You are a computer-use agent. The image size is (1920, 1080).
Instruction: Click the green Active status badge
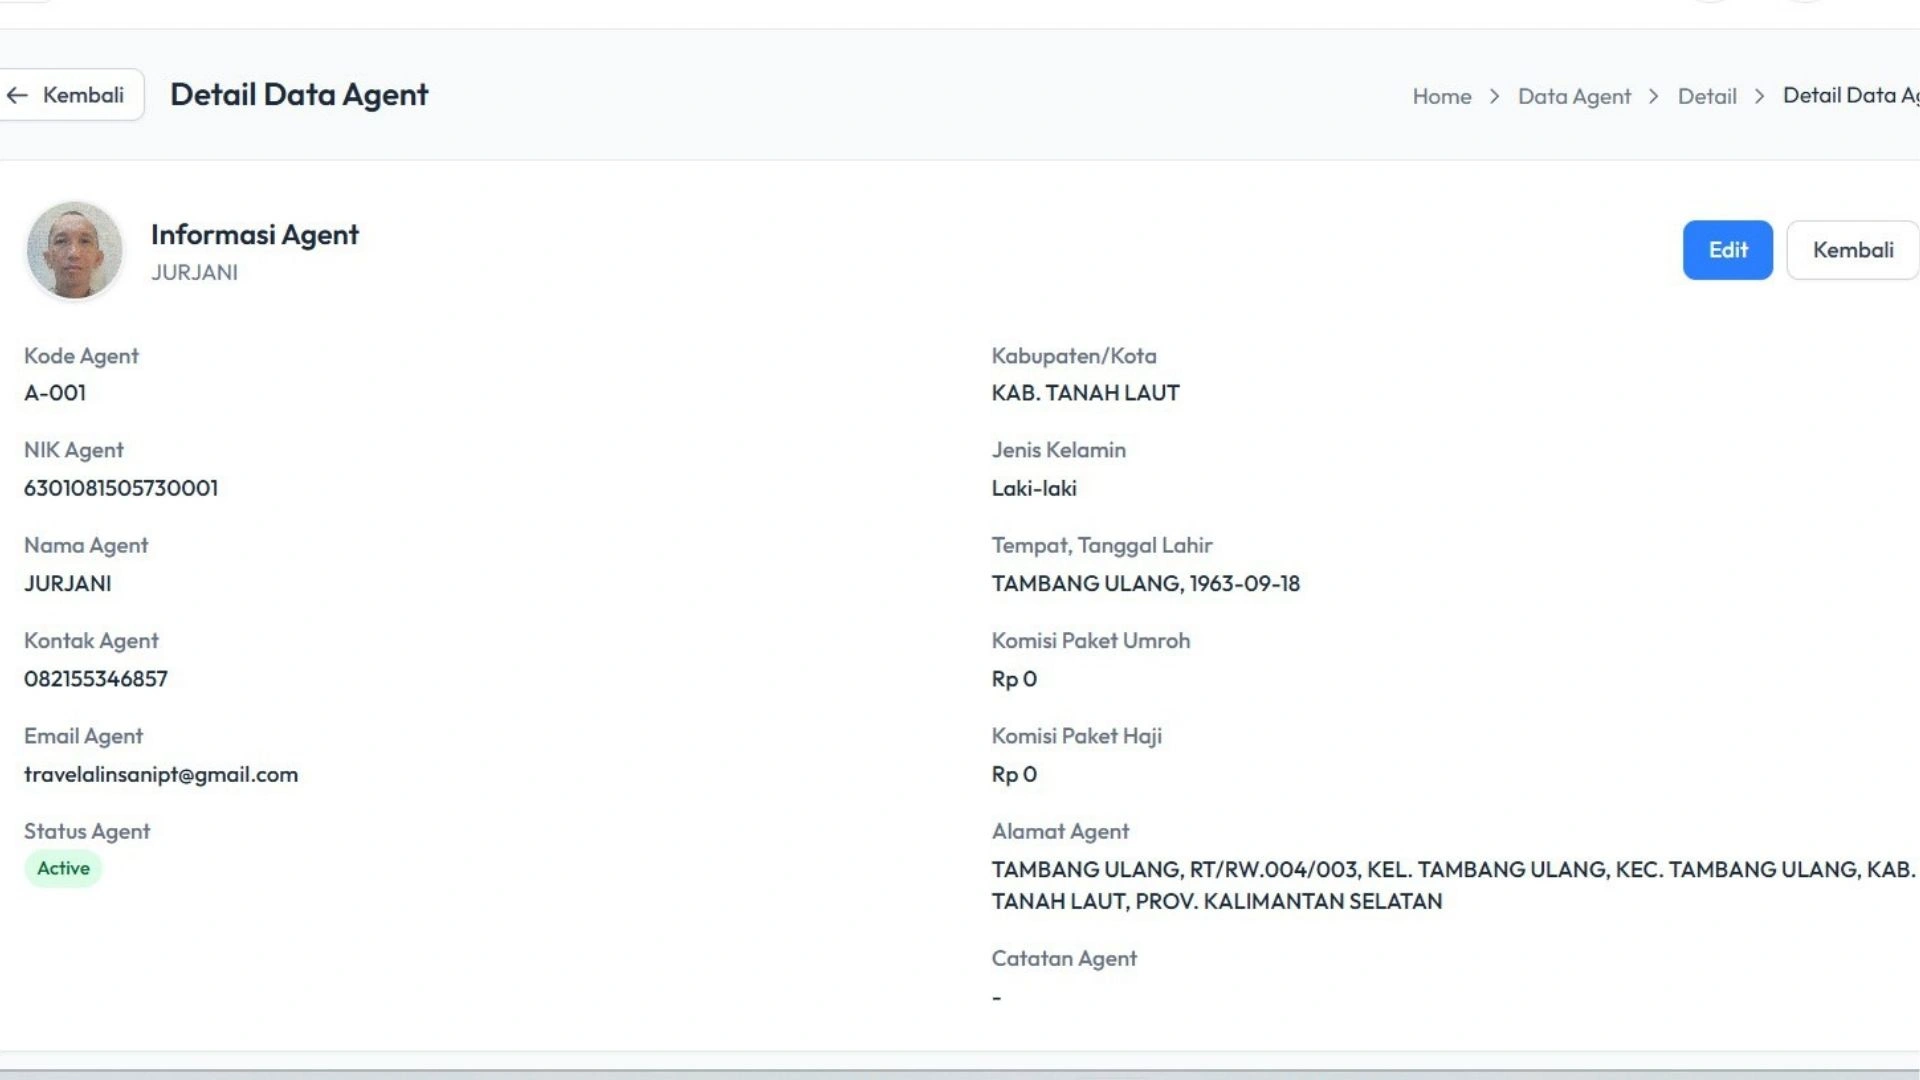tap(63, 868)
